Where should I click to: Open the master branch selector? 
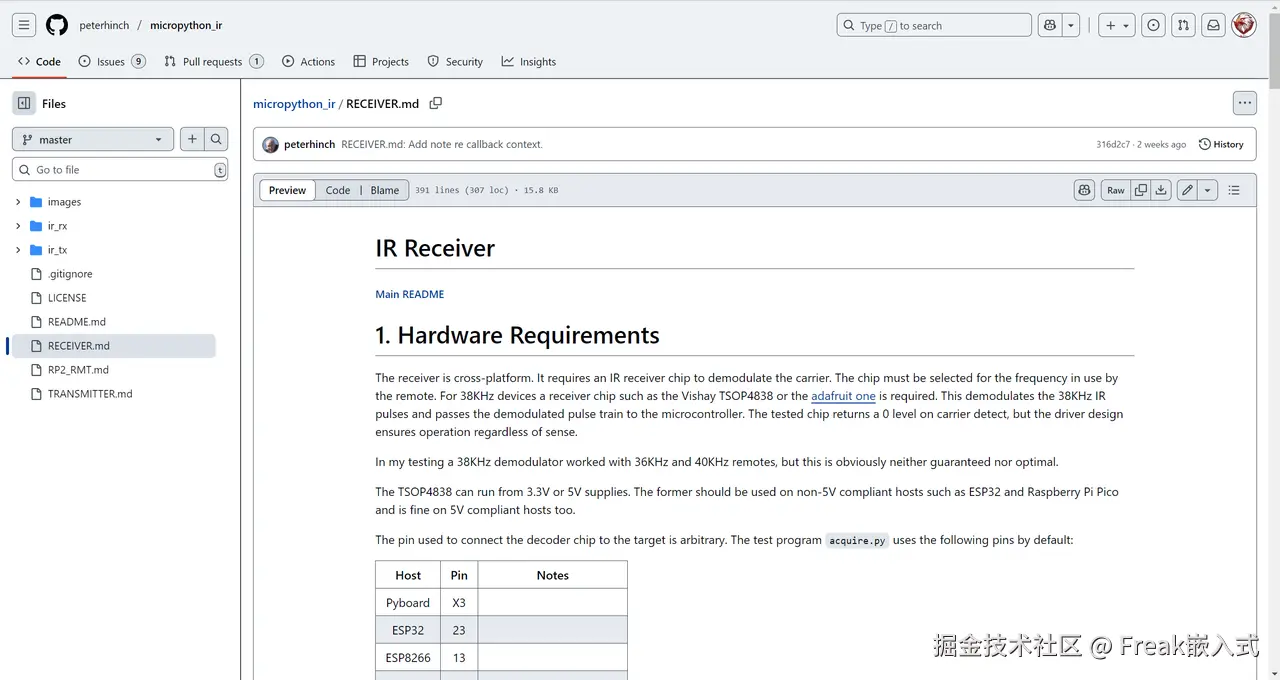click(93, 140)
